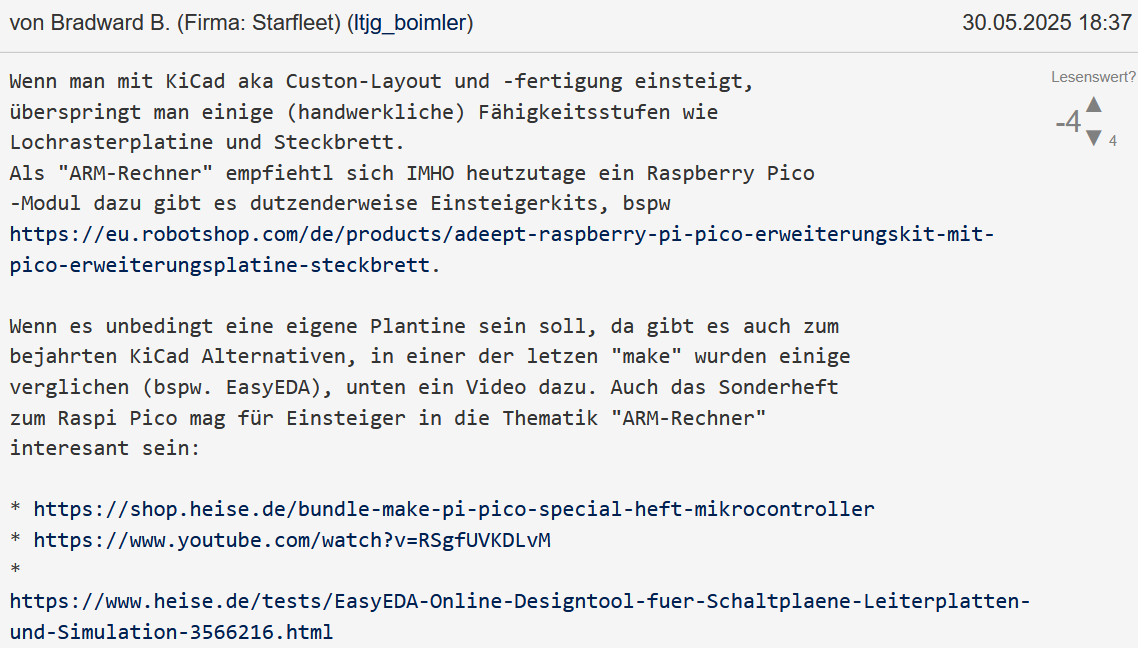1138x648 pixels.
Task: Click the small vote count 4
Action: (1113, 142)
